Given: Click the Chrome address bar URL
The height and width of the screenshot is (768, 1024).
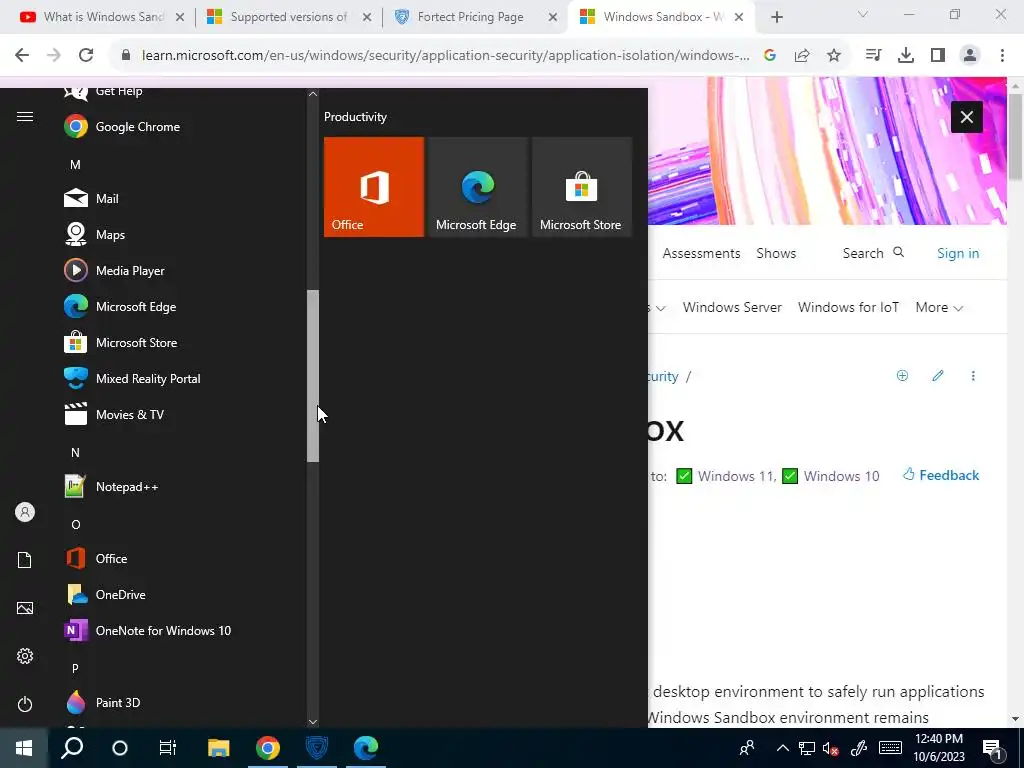Looking at the screenshot, I should [445, 56].
